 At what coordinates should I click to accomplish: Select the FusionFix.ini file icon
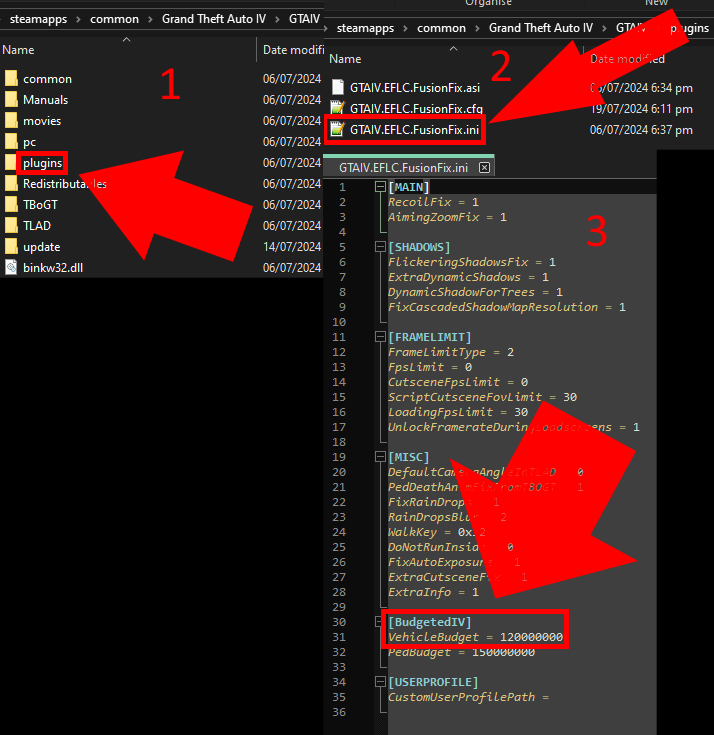[x=338, y=129]
